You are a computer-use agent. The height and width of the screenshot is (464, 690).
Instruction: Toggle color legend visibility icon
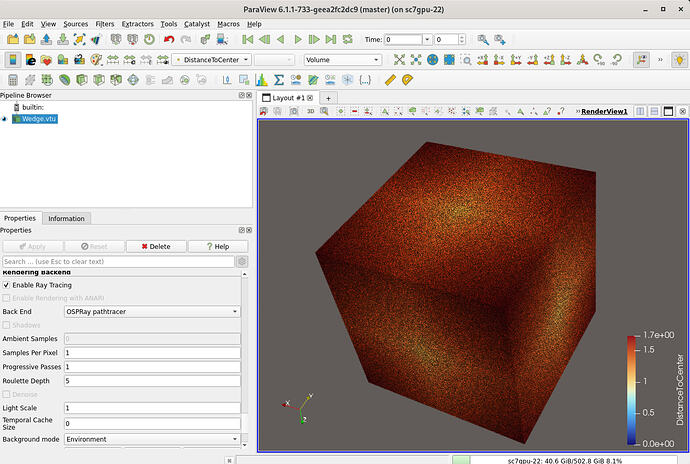point(13,59)
